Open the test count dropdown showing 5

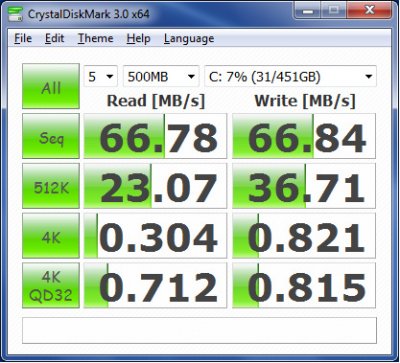pyautogui.click(x=100, y=77)
